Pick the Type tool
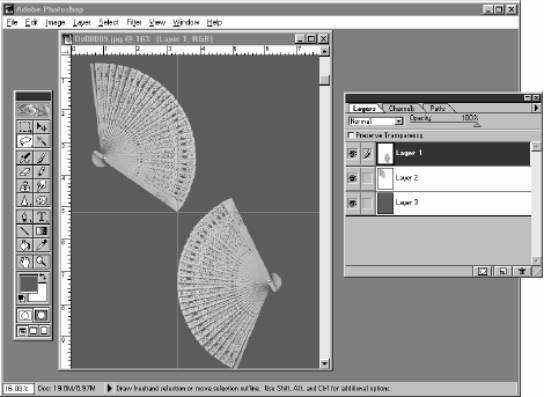 click(x=42, y=216)
